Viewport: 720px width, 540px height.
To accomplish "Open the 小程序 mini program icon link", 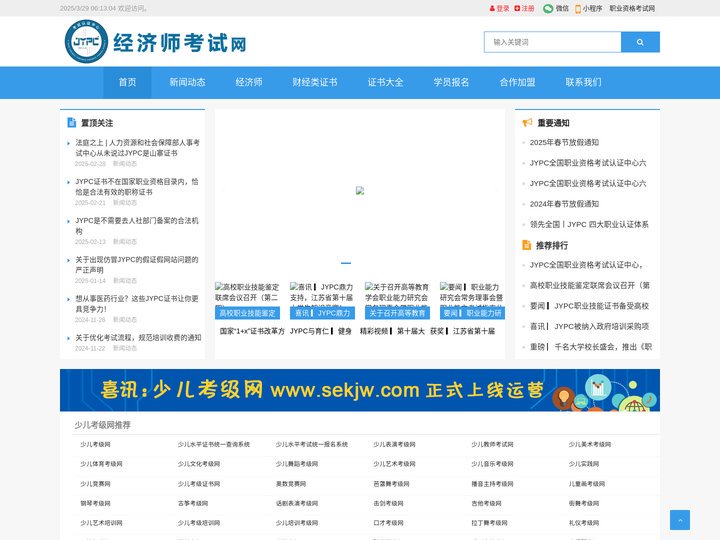I will coord(589,8).
